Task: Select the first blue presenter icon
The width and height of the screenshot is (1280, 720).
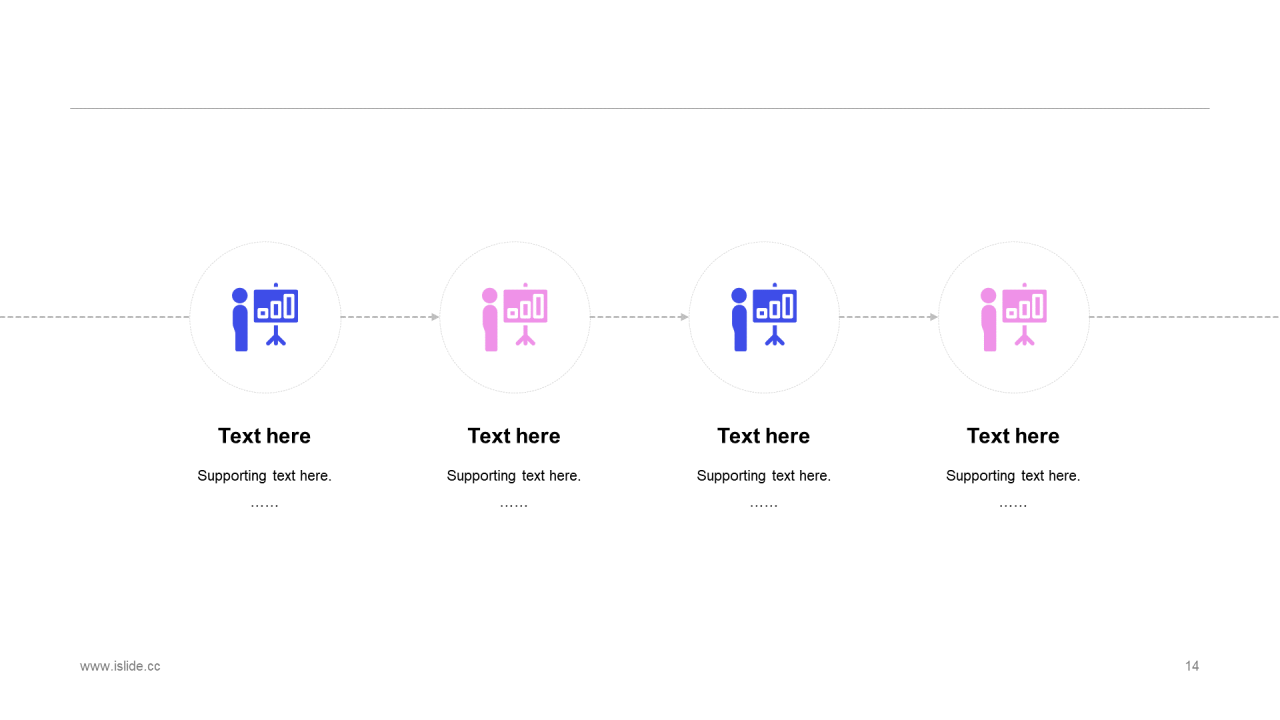Action: [265, 317]
